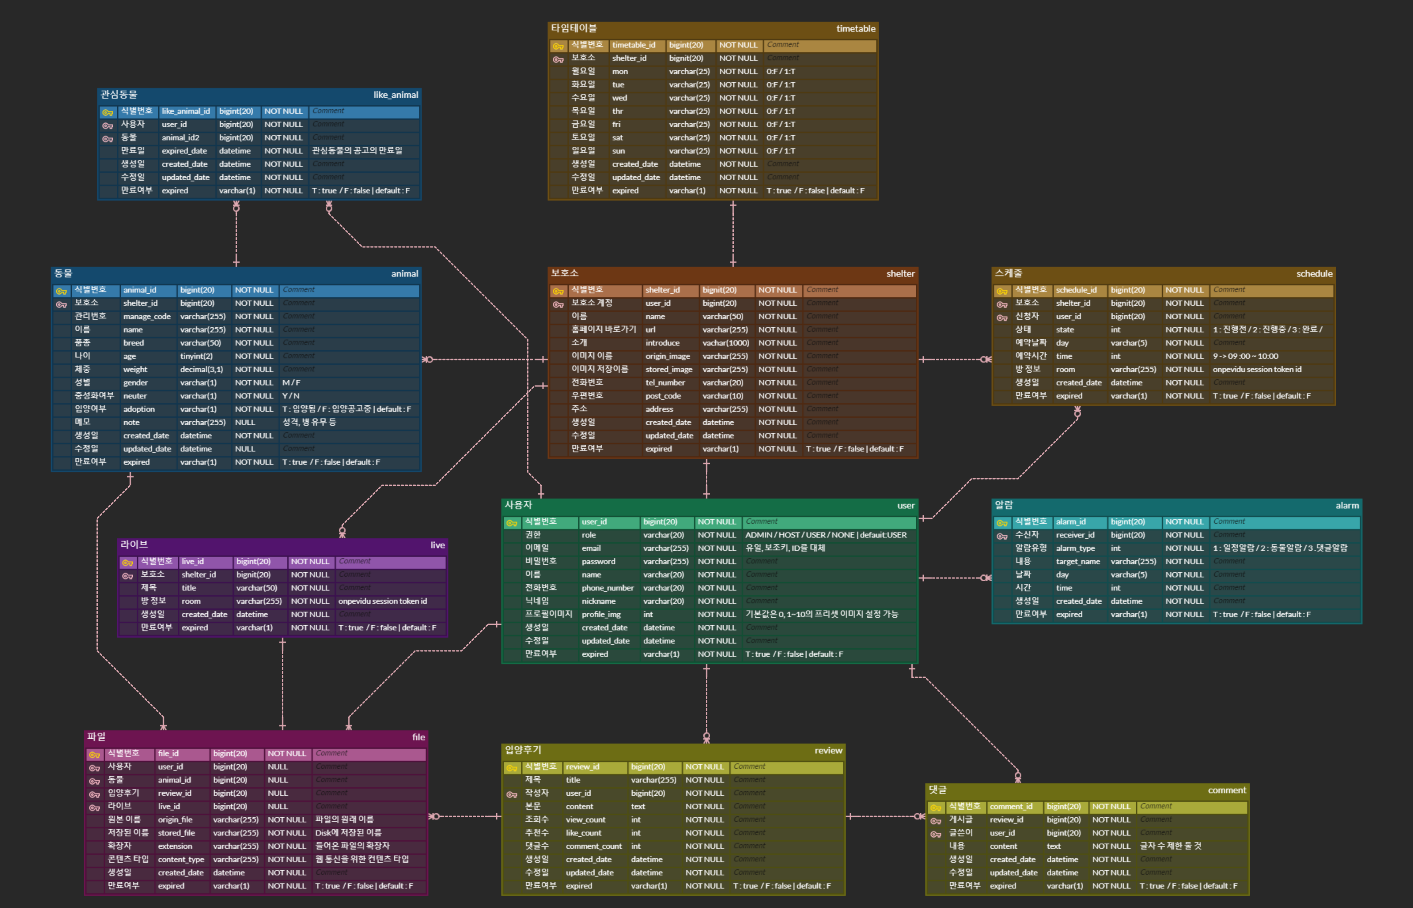Click the foreign key icon beside review_id in comment table
Screen dimensions: 1413x908
click(x=936, y=819)
